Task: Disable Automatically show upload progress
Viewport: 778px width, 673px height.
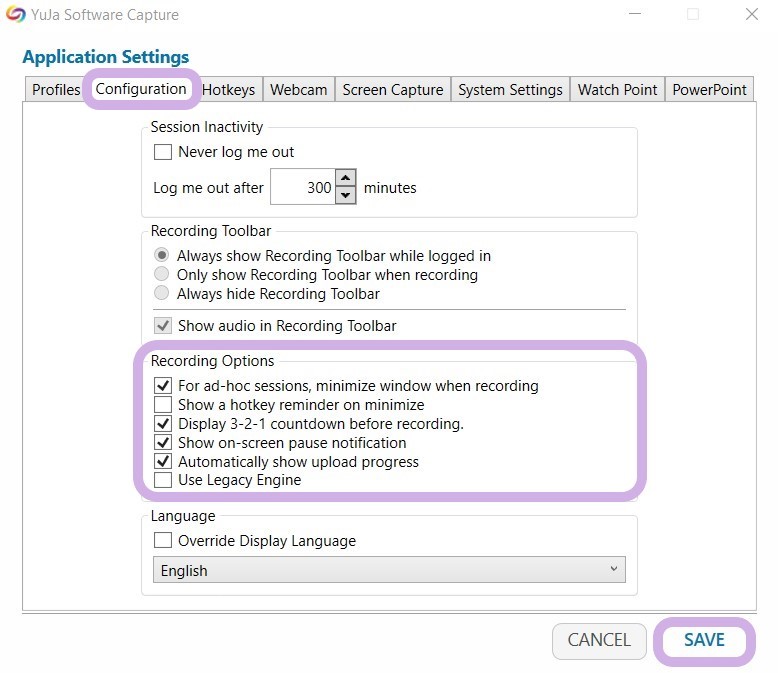Action: coord(163,462)
